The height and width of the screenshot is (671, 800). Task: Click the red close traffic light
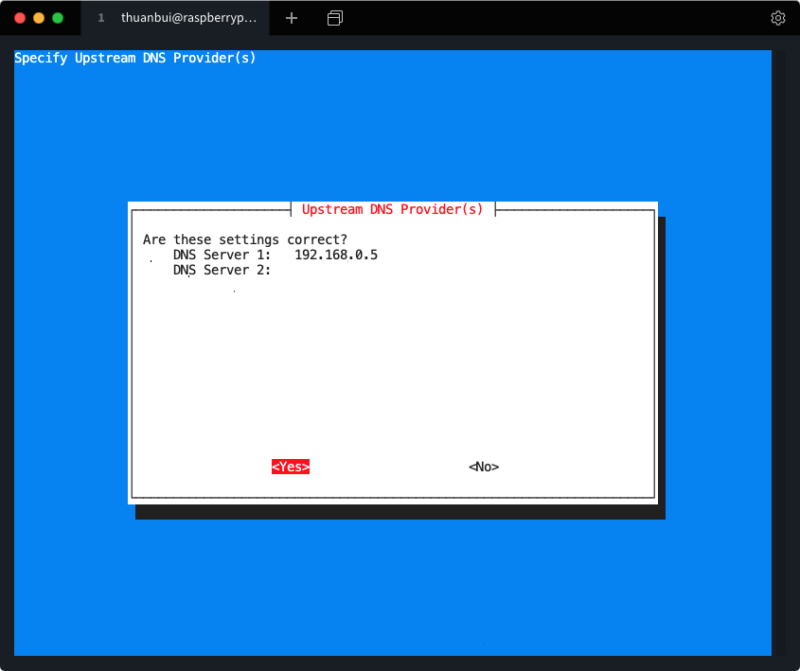pos(19,17)
